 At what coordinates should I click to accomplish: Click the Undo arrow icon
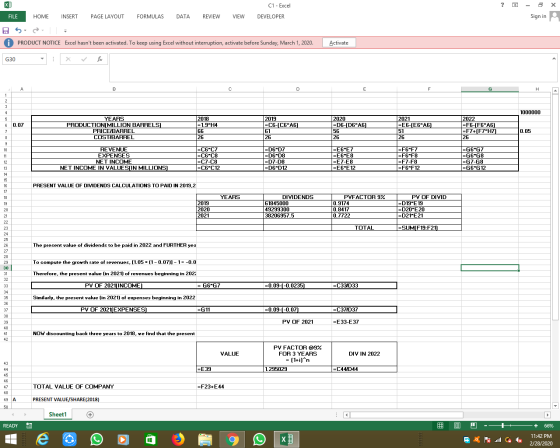point(18,31)
